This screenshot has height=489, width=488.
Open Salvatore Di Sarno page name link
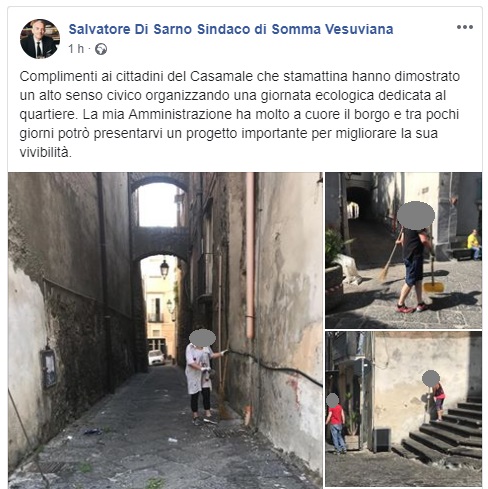(x=231, y=29)
